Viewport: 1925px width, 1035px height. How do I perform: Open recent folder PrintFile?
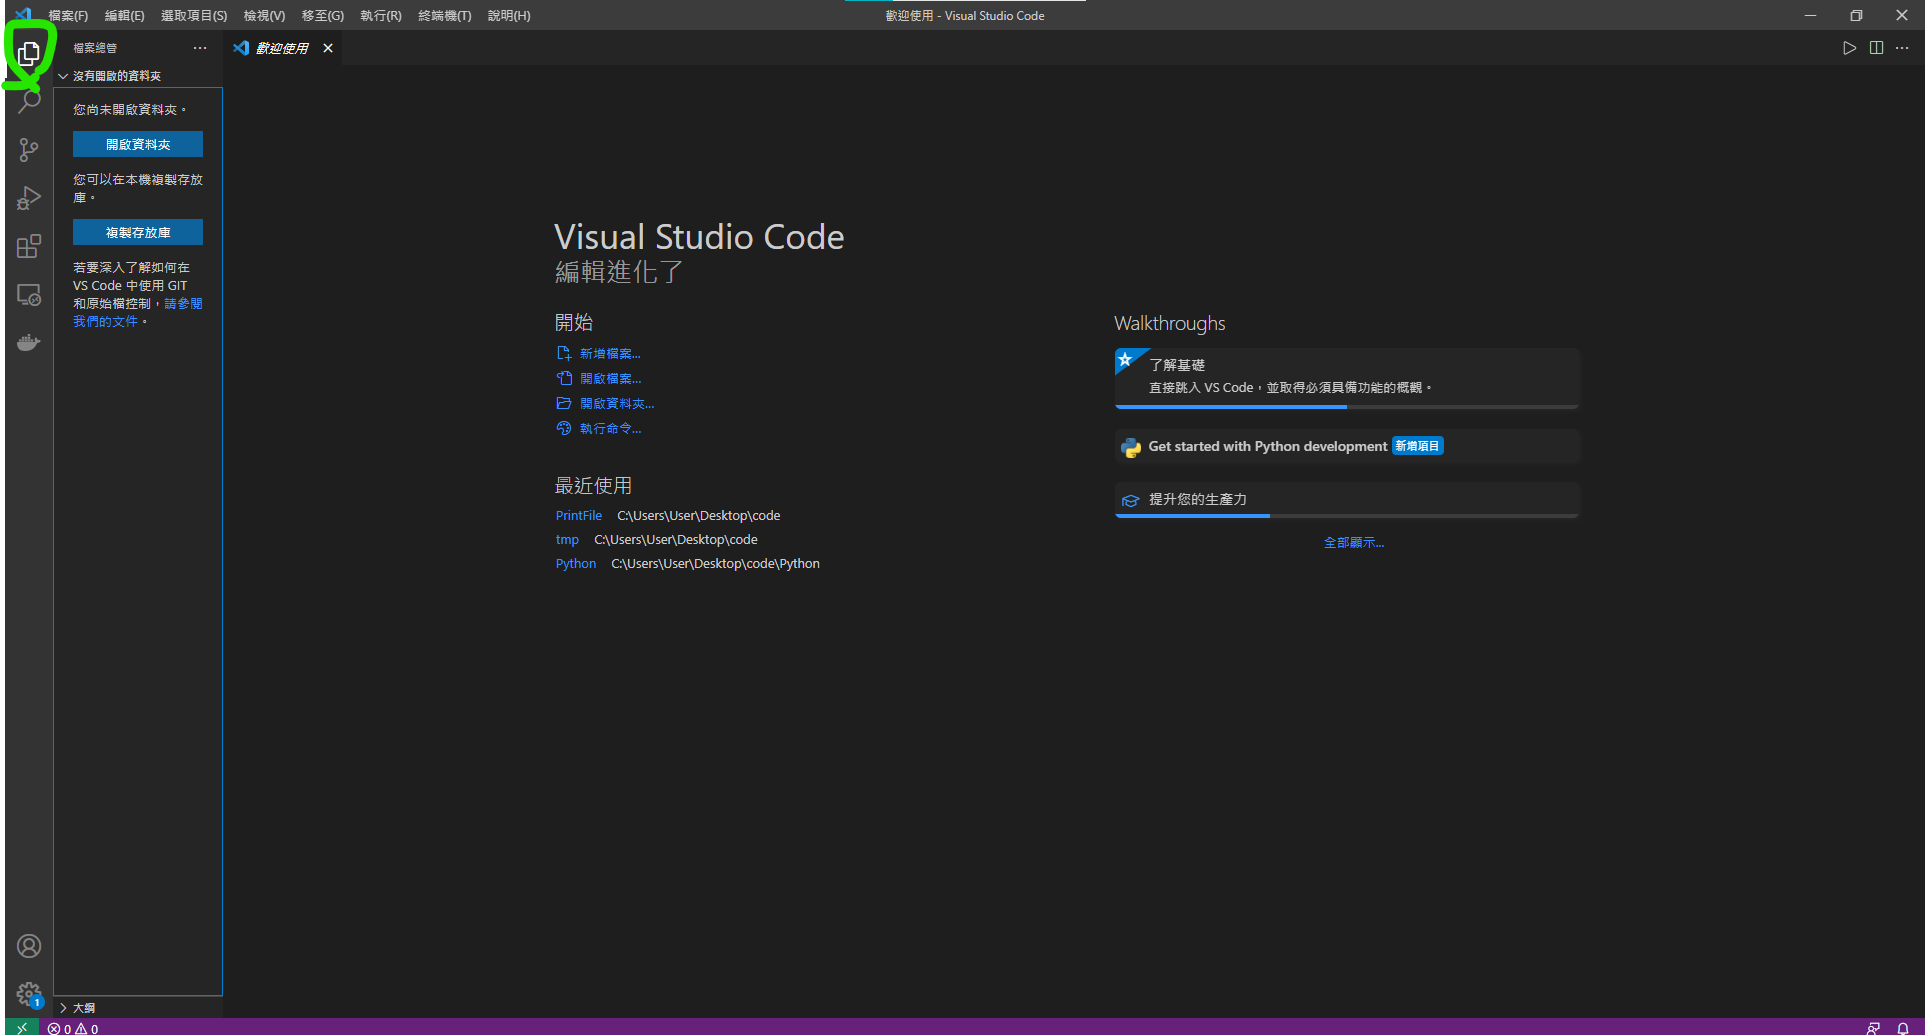tap(579, 516)
